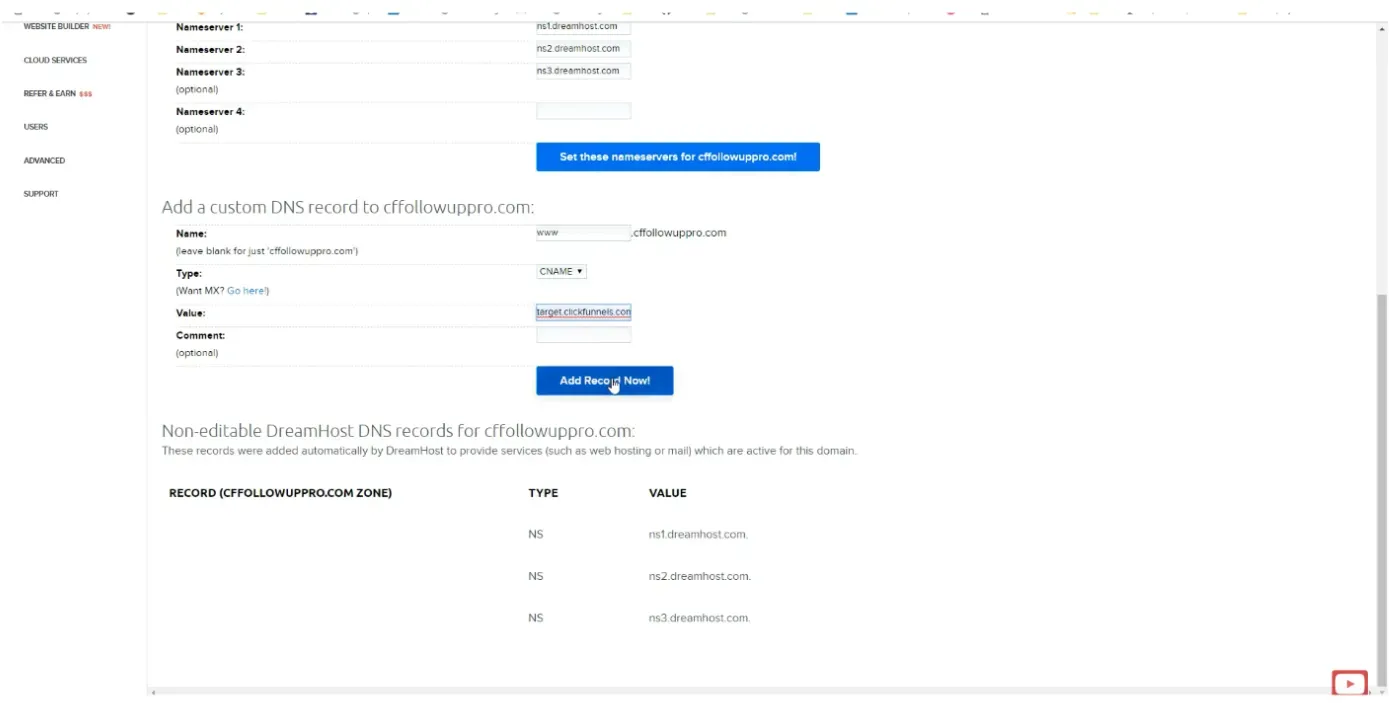
Task: Open Advanced sidebar section
Action: click(x=44, y=160)
